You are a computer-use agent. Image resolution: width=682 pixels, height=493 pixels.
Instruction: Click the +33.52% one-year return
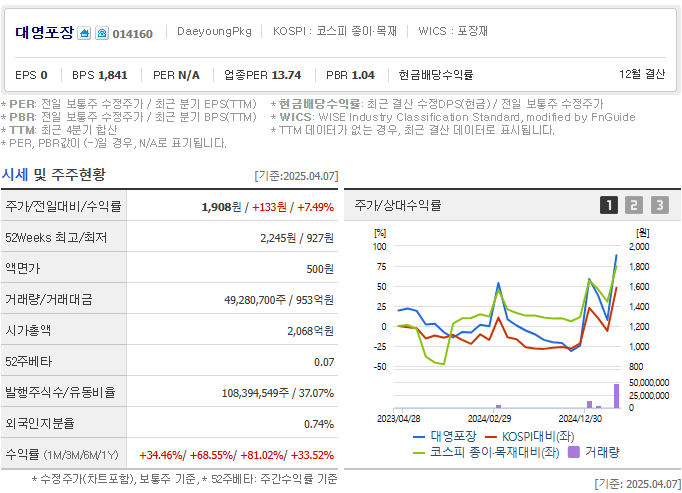312,456
